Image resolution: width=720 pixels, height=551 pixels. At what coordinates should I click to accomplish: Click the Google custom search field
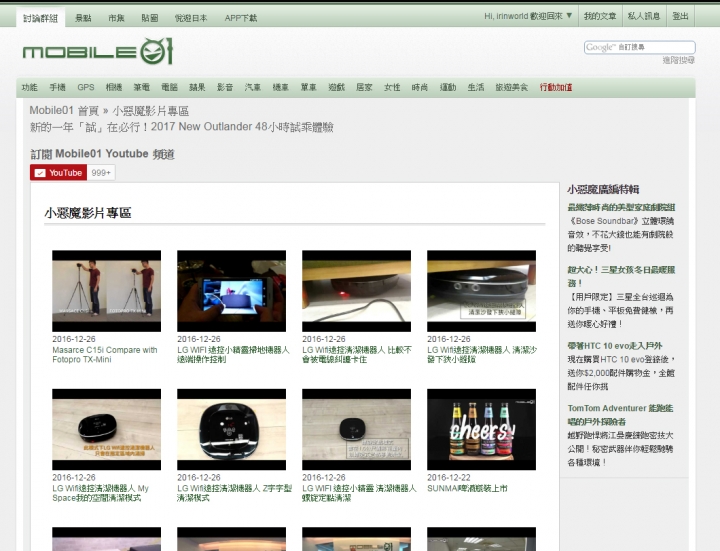(639, 47)
